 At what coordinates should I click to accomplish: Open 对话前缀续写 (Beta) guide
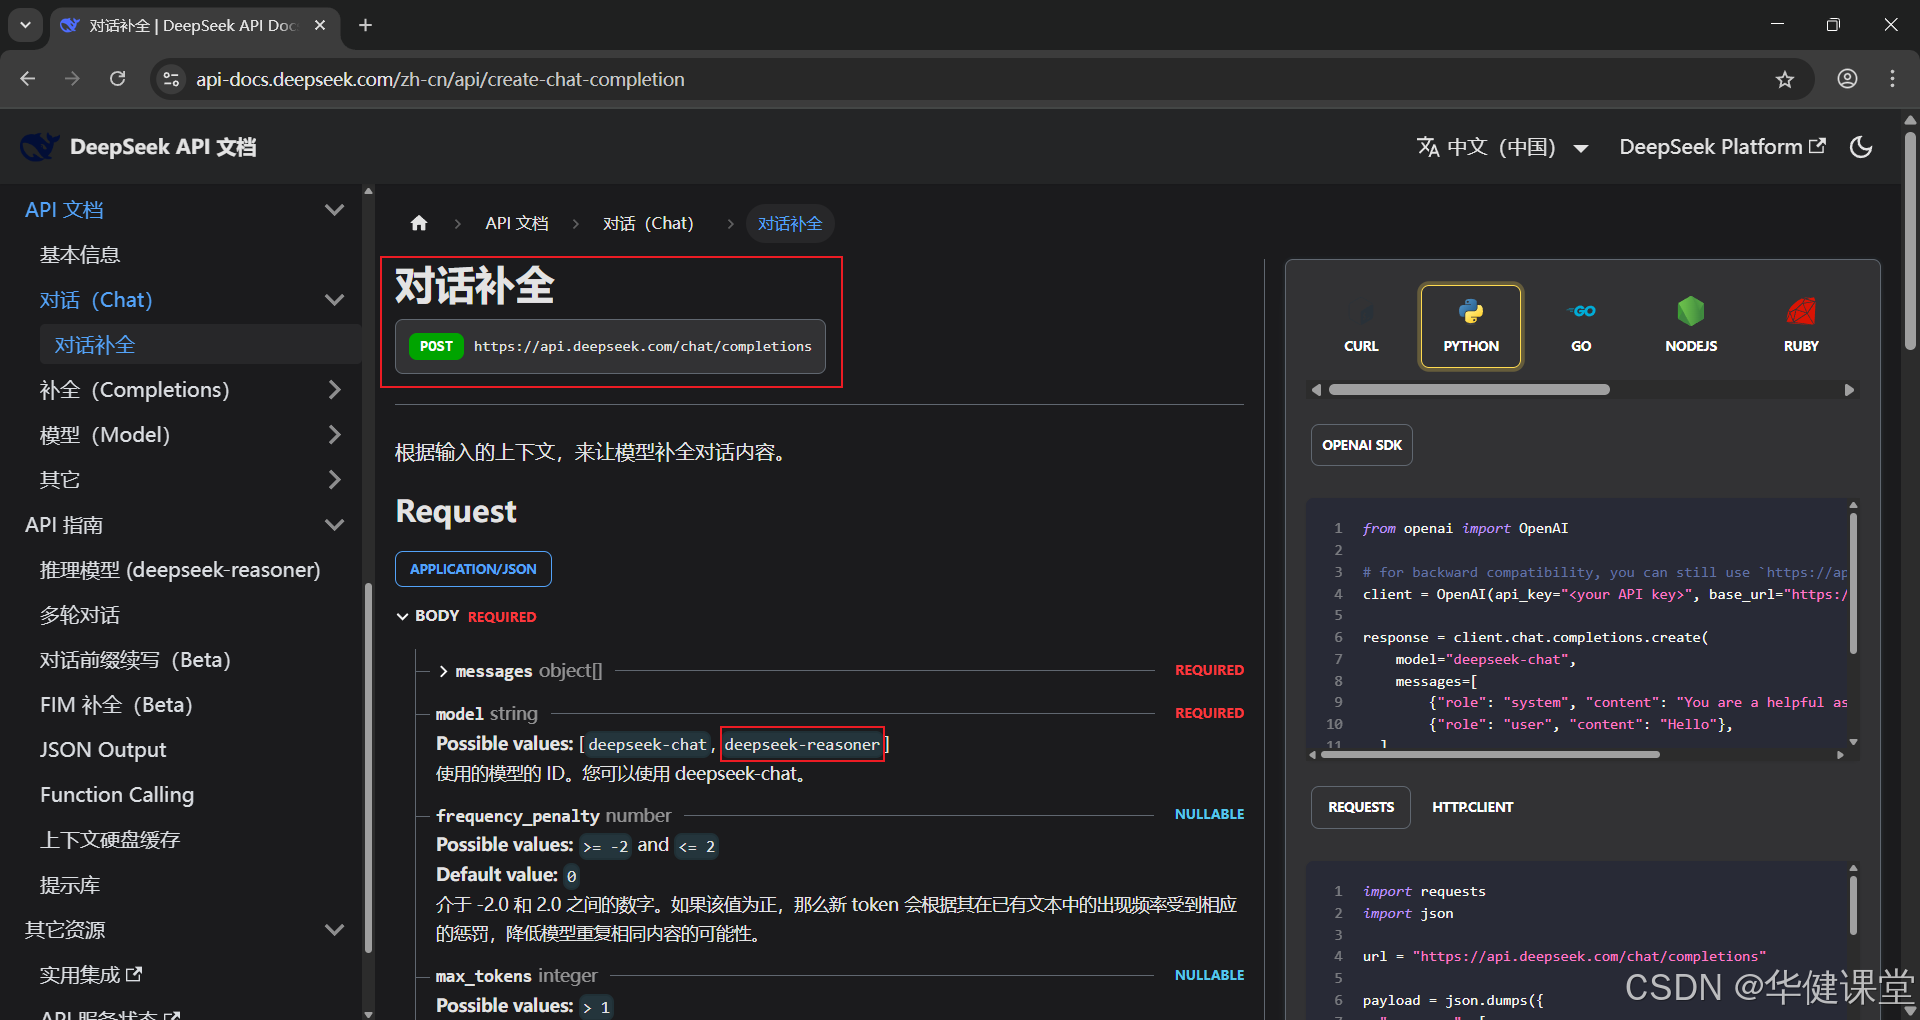(135, 660)
